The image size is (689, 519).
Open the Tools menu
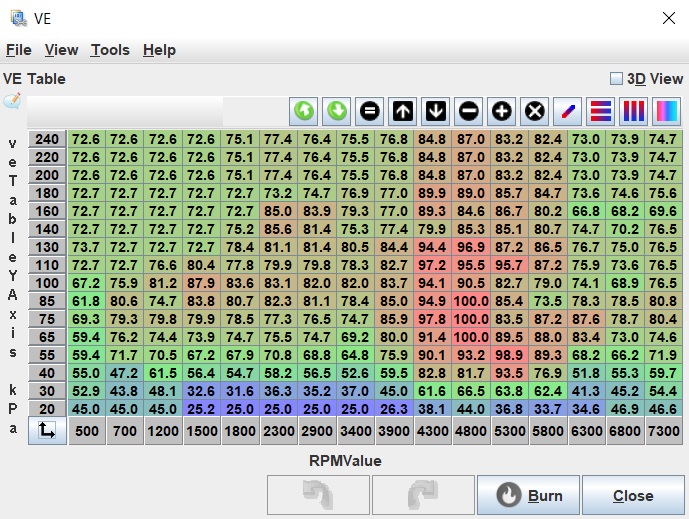click(x=110, y=50)
